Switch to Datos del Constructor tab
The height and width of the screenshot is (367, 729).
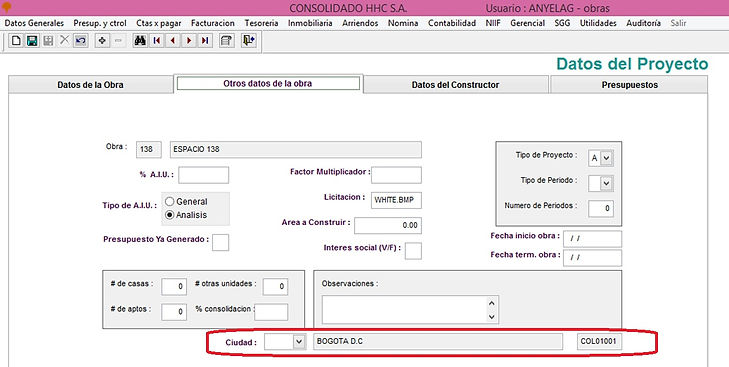coord(456,85)
